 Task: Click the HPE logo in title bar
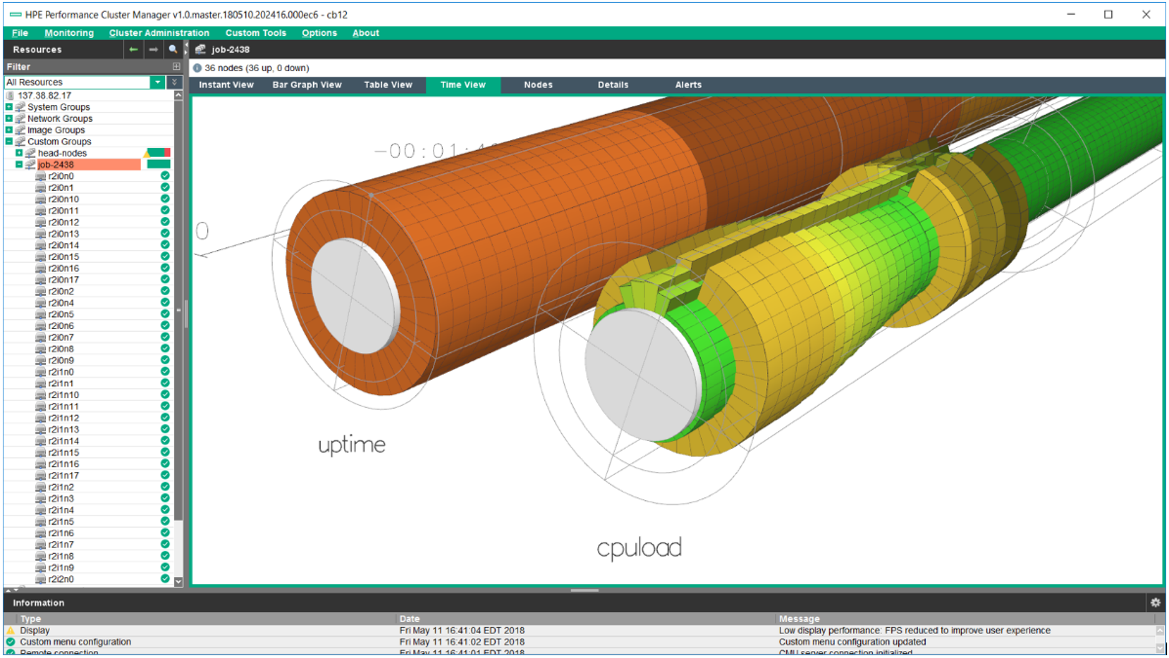coord(16,14)
